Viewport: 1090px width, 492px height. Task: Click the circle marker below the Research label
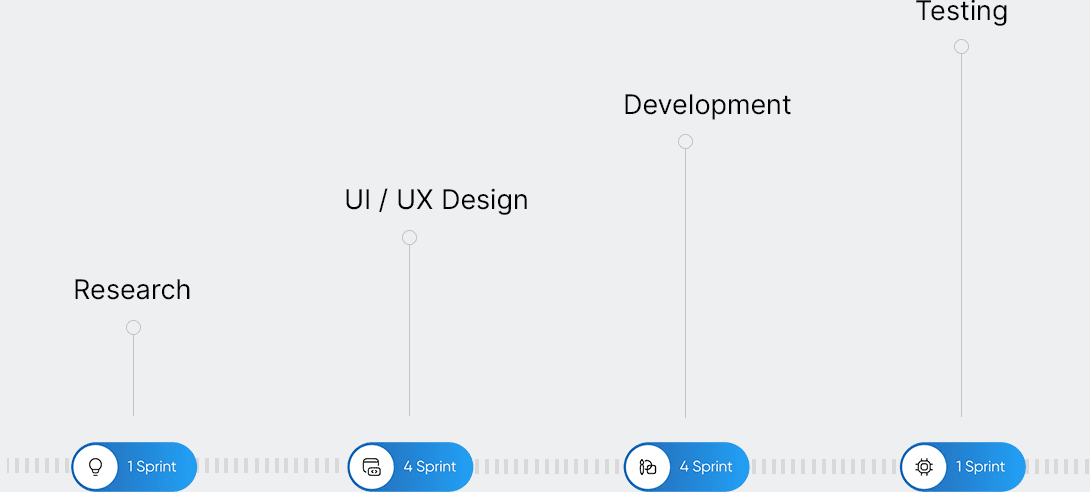point(133,328)
